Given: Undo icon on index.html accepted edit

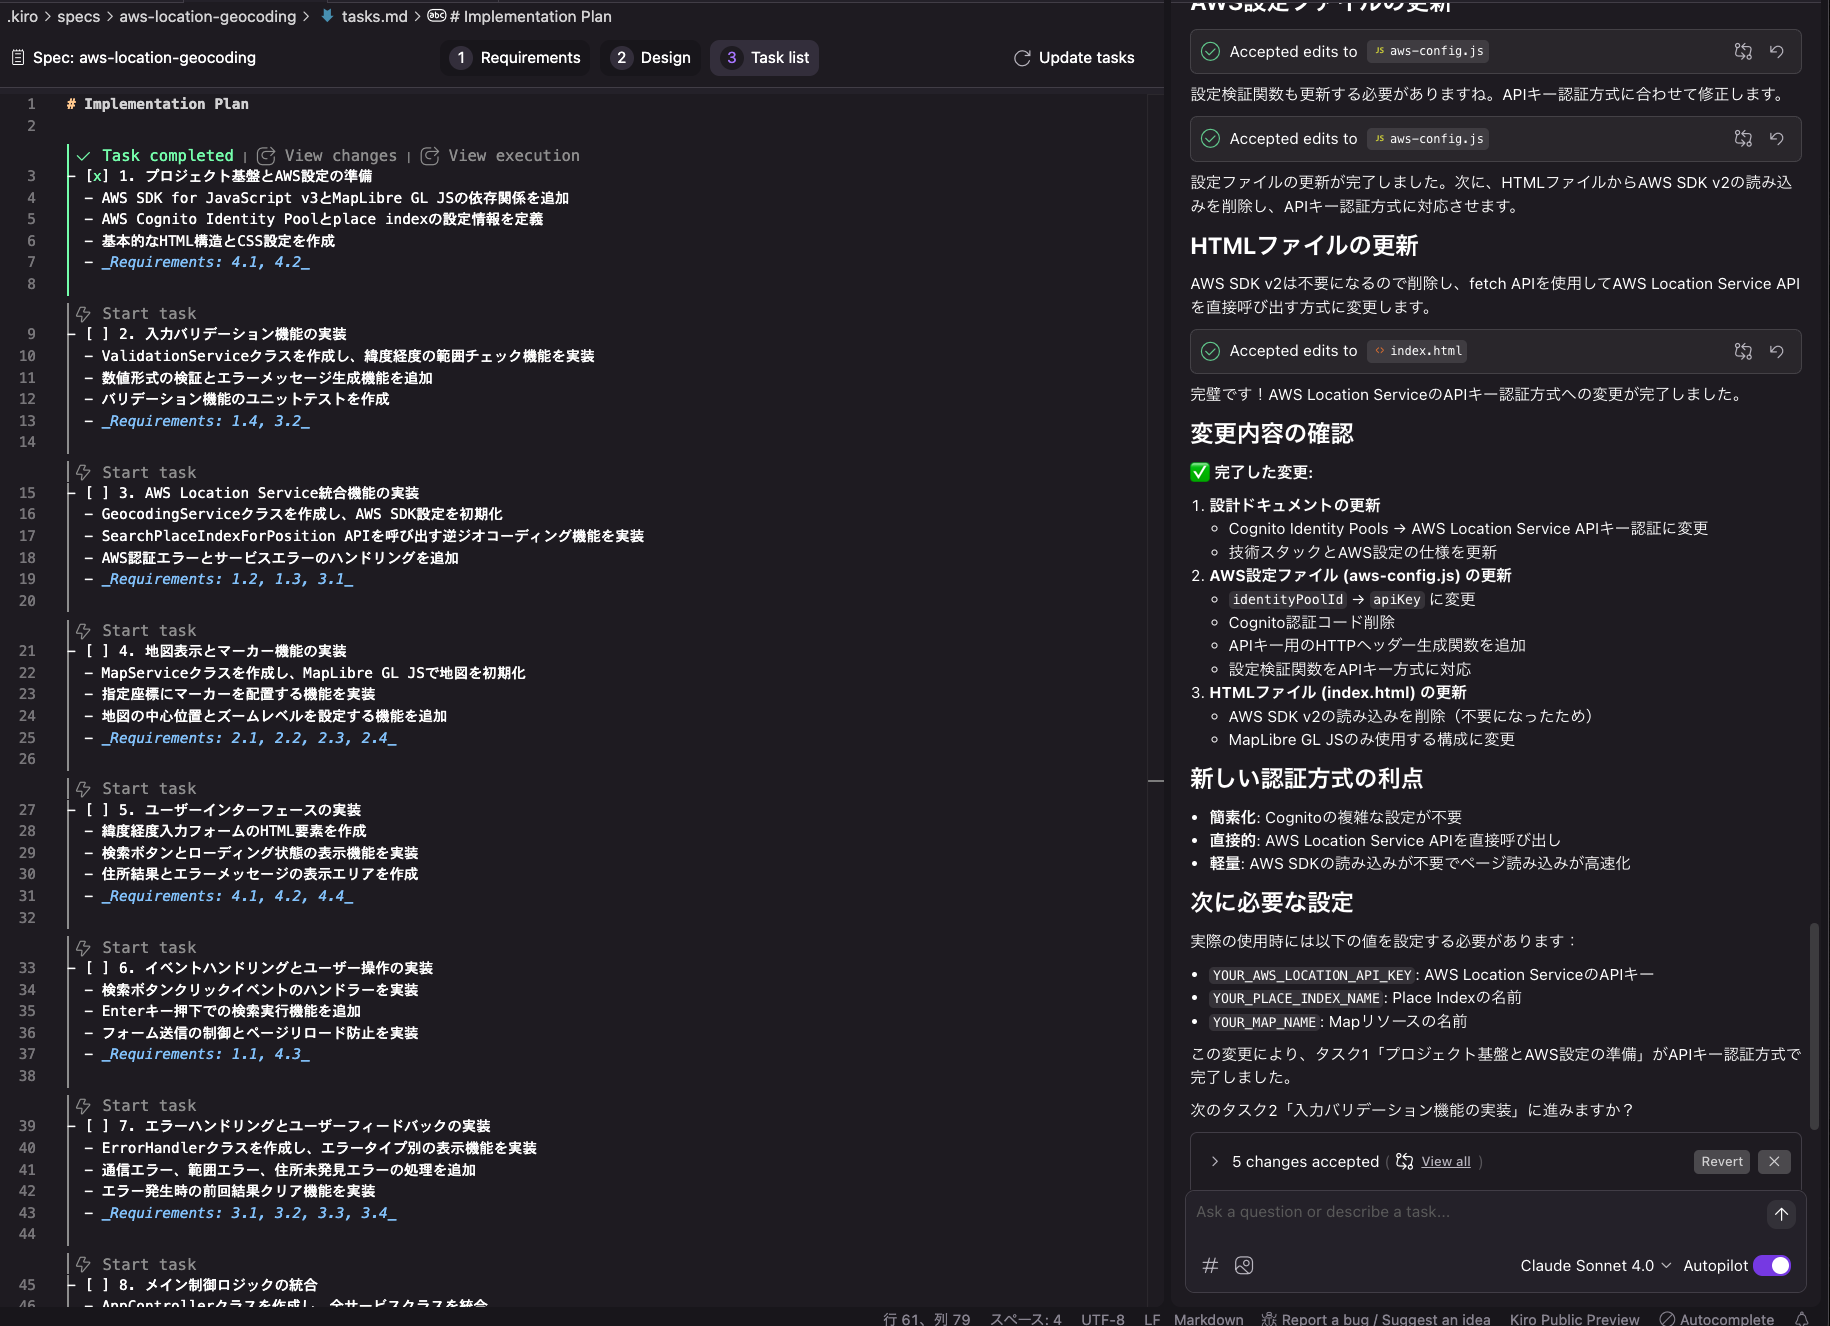Looking at the screenshot, I should (x=1777, y=351).
